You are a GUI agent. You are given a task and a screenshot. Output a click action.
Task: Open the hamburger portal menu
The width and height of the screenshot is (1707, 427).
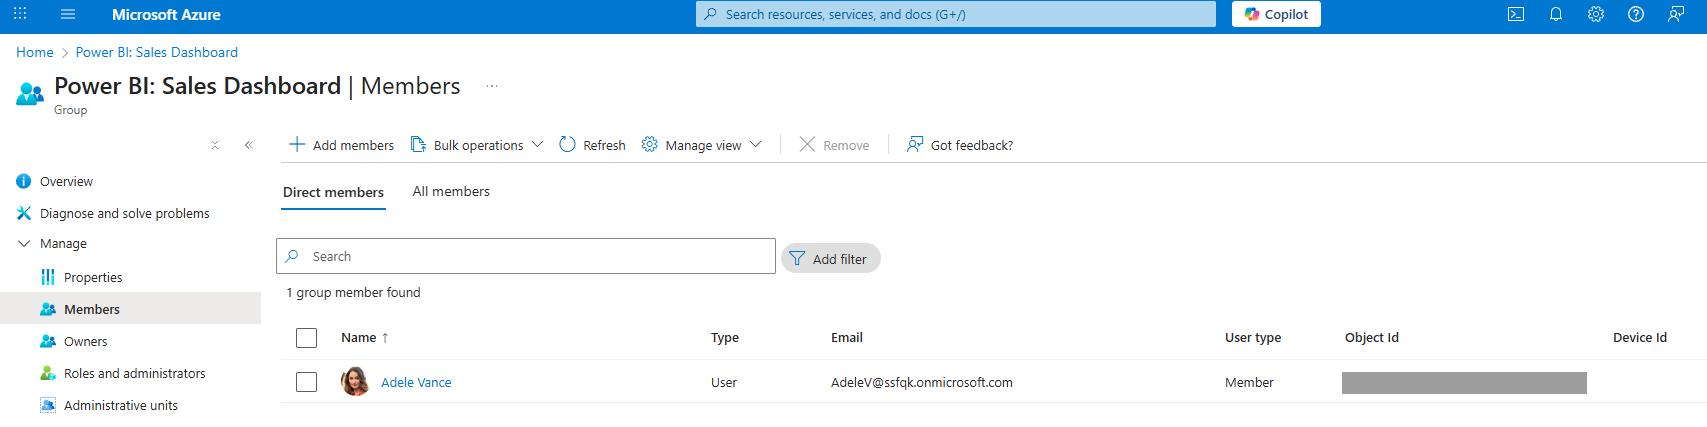(68, 14)
